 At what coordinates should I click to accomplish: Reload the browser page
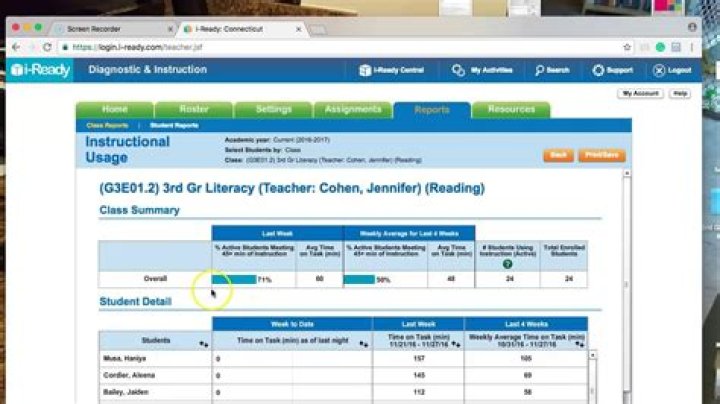coord(47,47)
